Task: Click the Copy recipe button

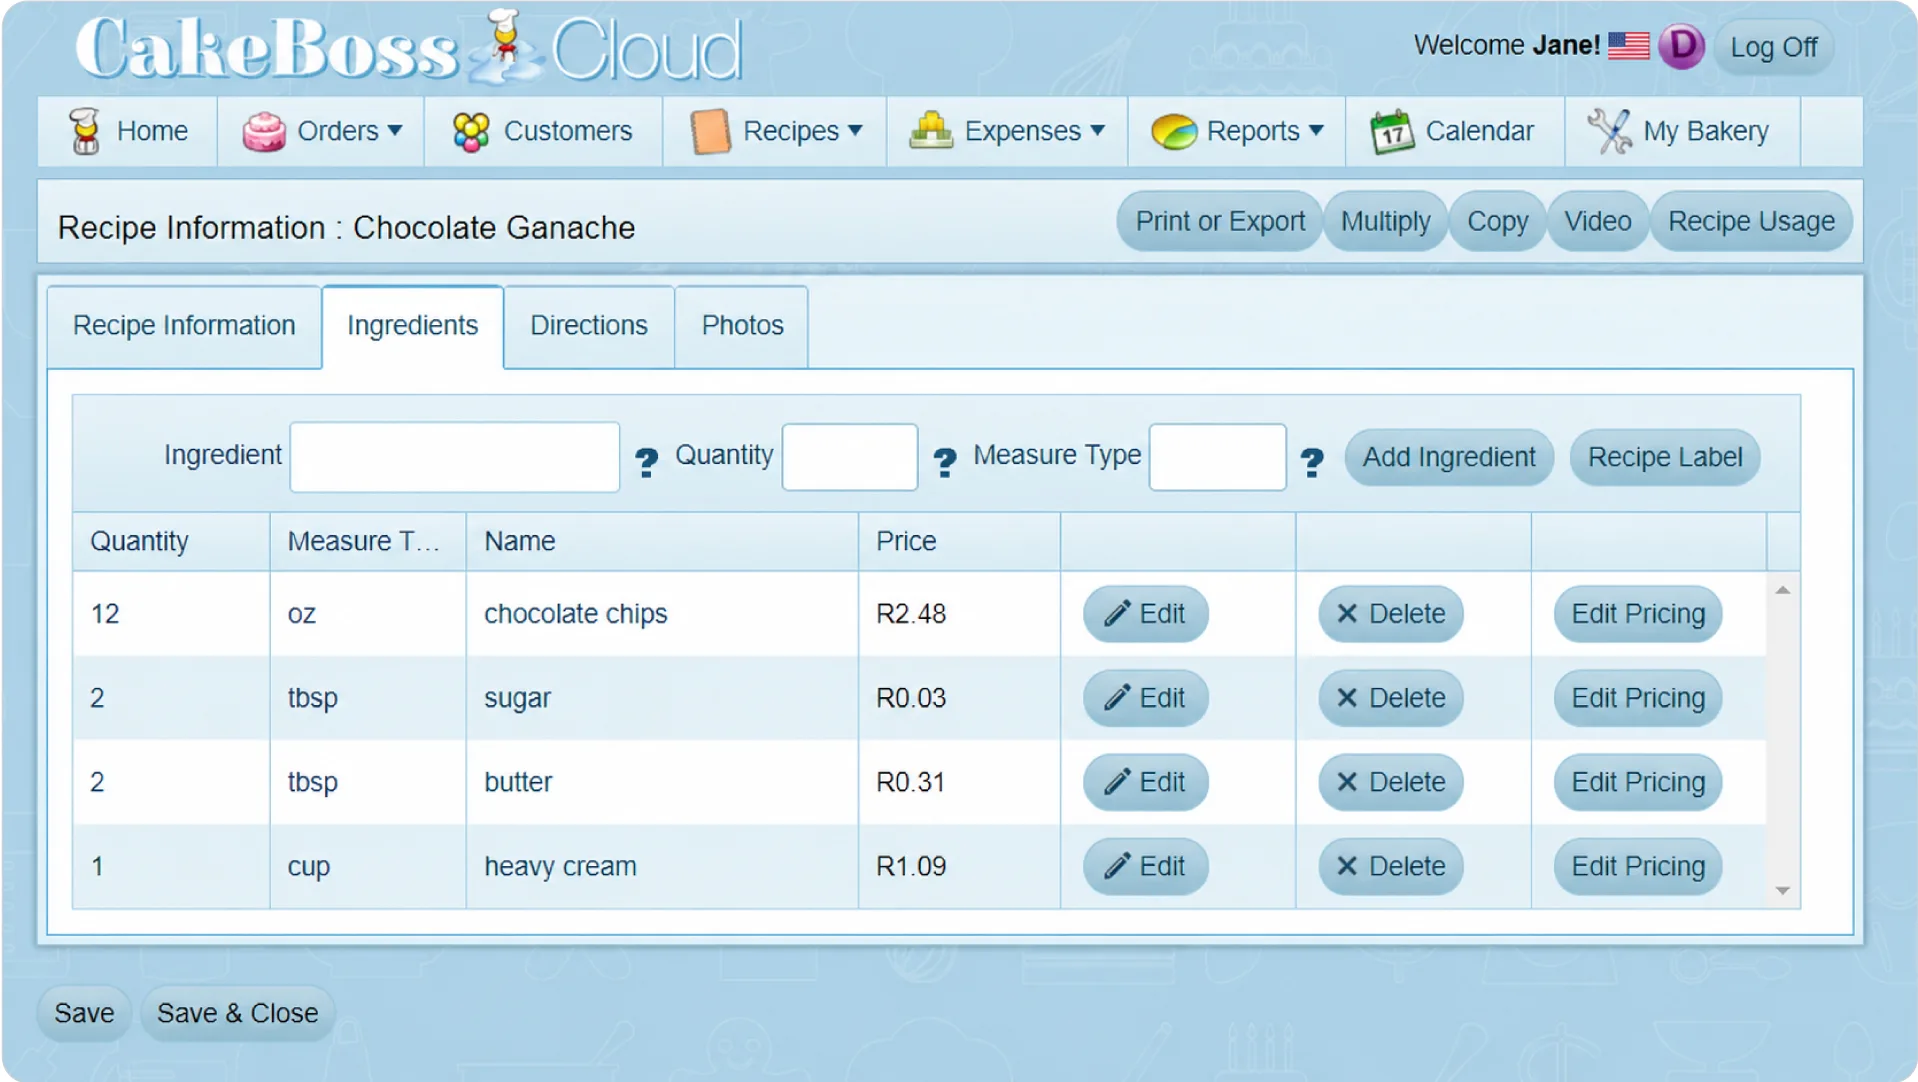Action: [x=1497, y=221]
